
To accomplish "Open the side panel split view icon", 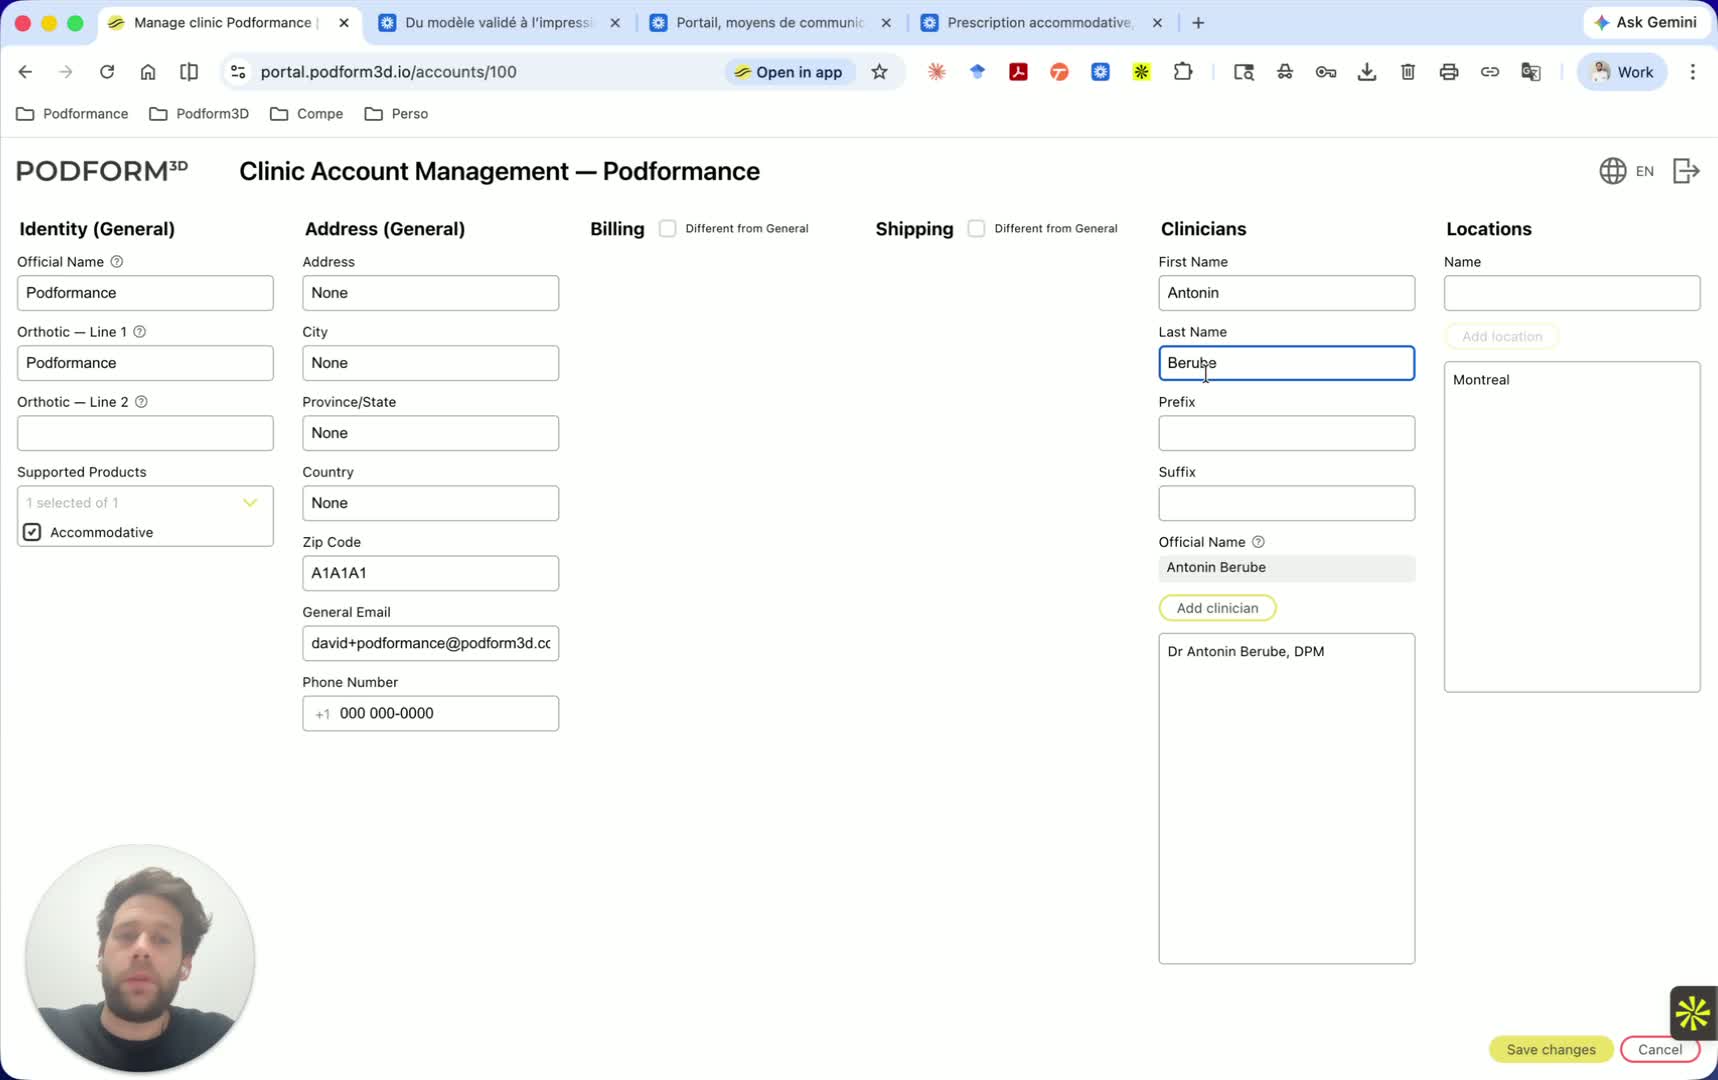I will coord(189,72).
